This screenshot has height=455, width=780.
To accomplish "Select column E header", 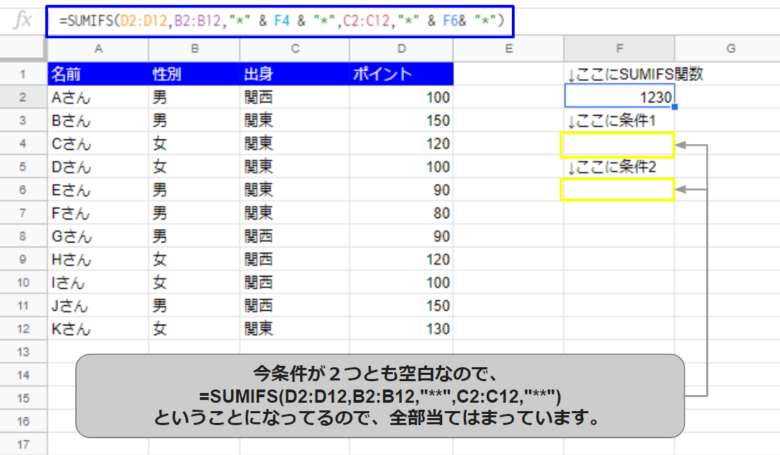I will coord(508,49).
